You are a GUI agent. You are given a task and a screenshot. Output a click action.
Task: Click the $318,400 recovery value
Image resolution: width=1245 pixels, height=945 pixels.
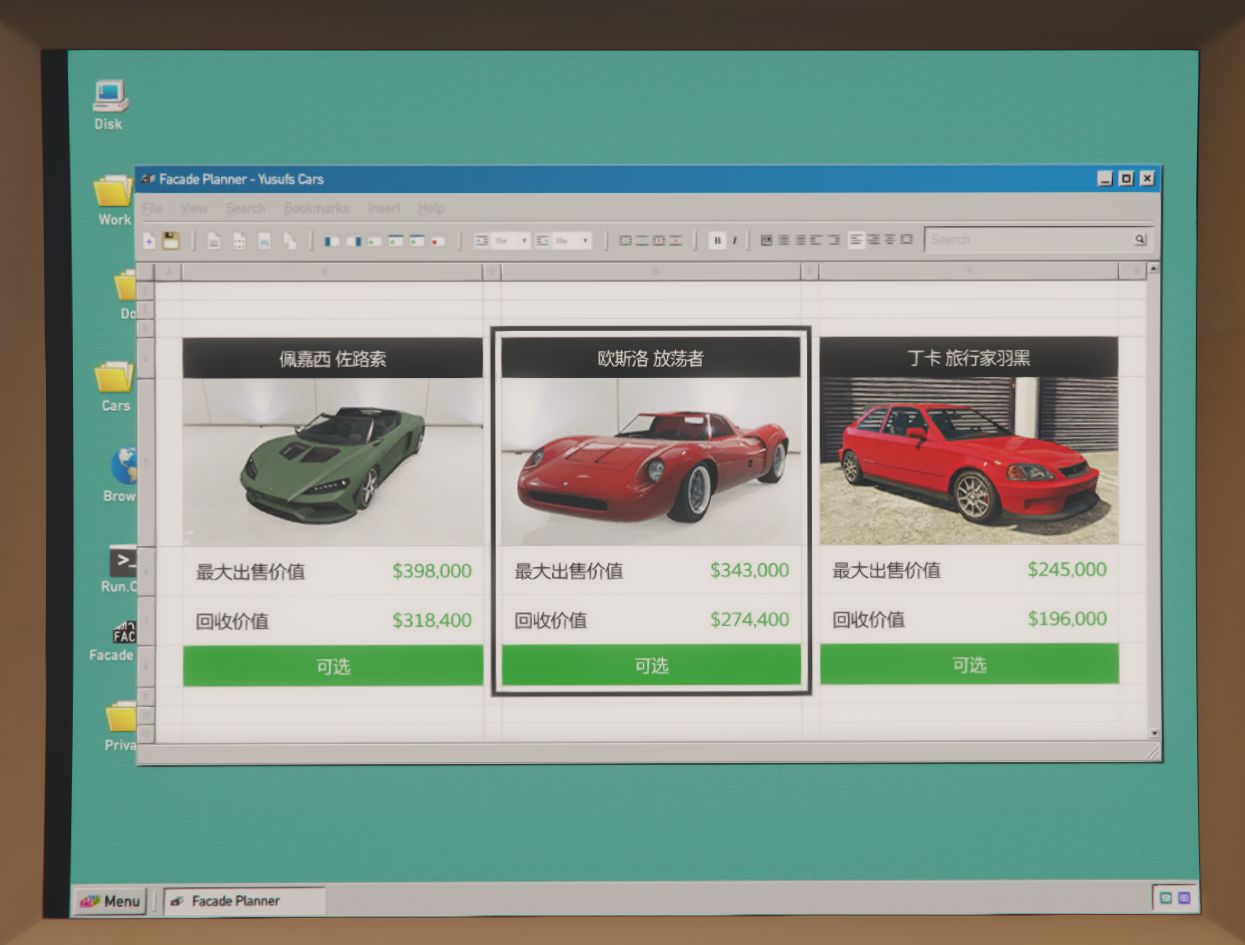click(432, 620)
